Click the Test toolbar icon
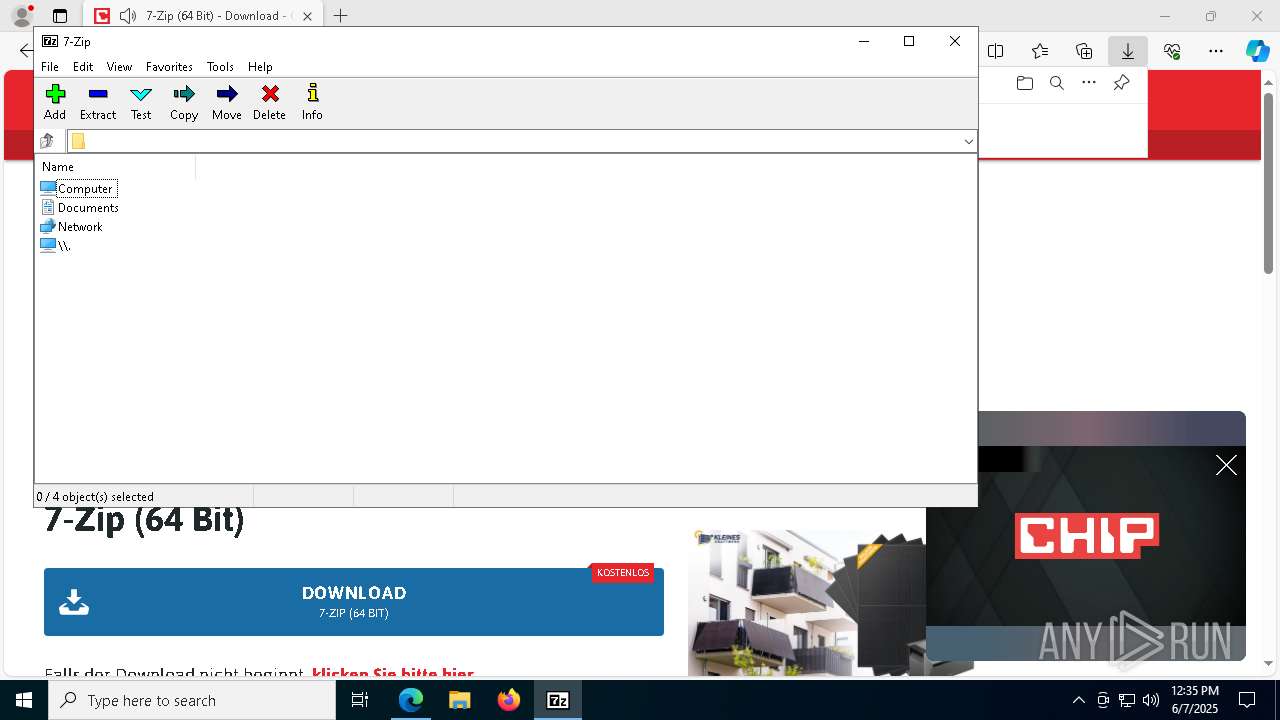This screenshot has height=720, width=1280. 141,102
